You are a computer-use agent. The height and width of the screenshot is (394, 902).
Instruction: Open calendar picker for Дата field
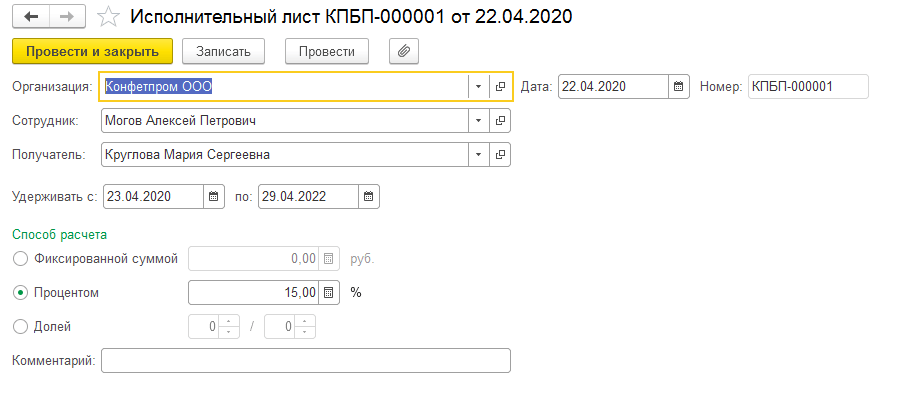(x=679, y=87)
